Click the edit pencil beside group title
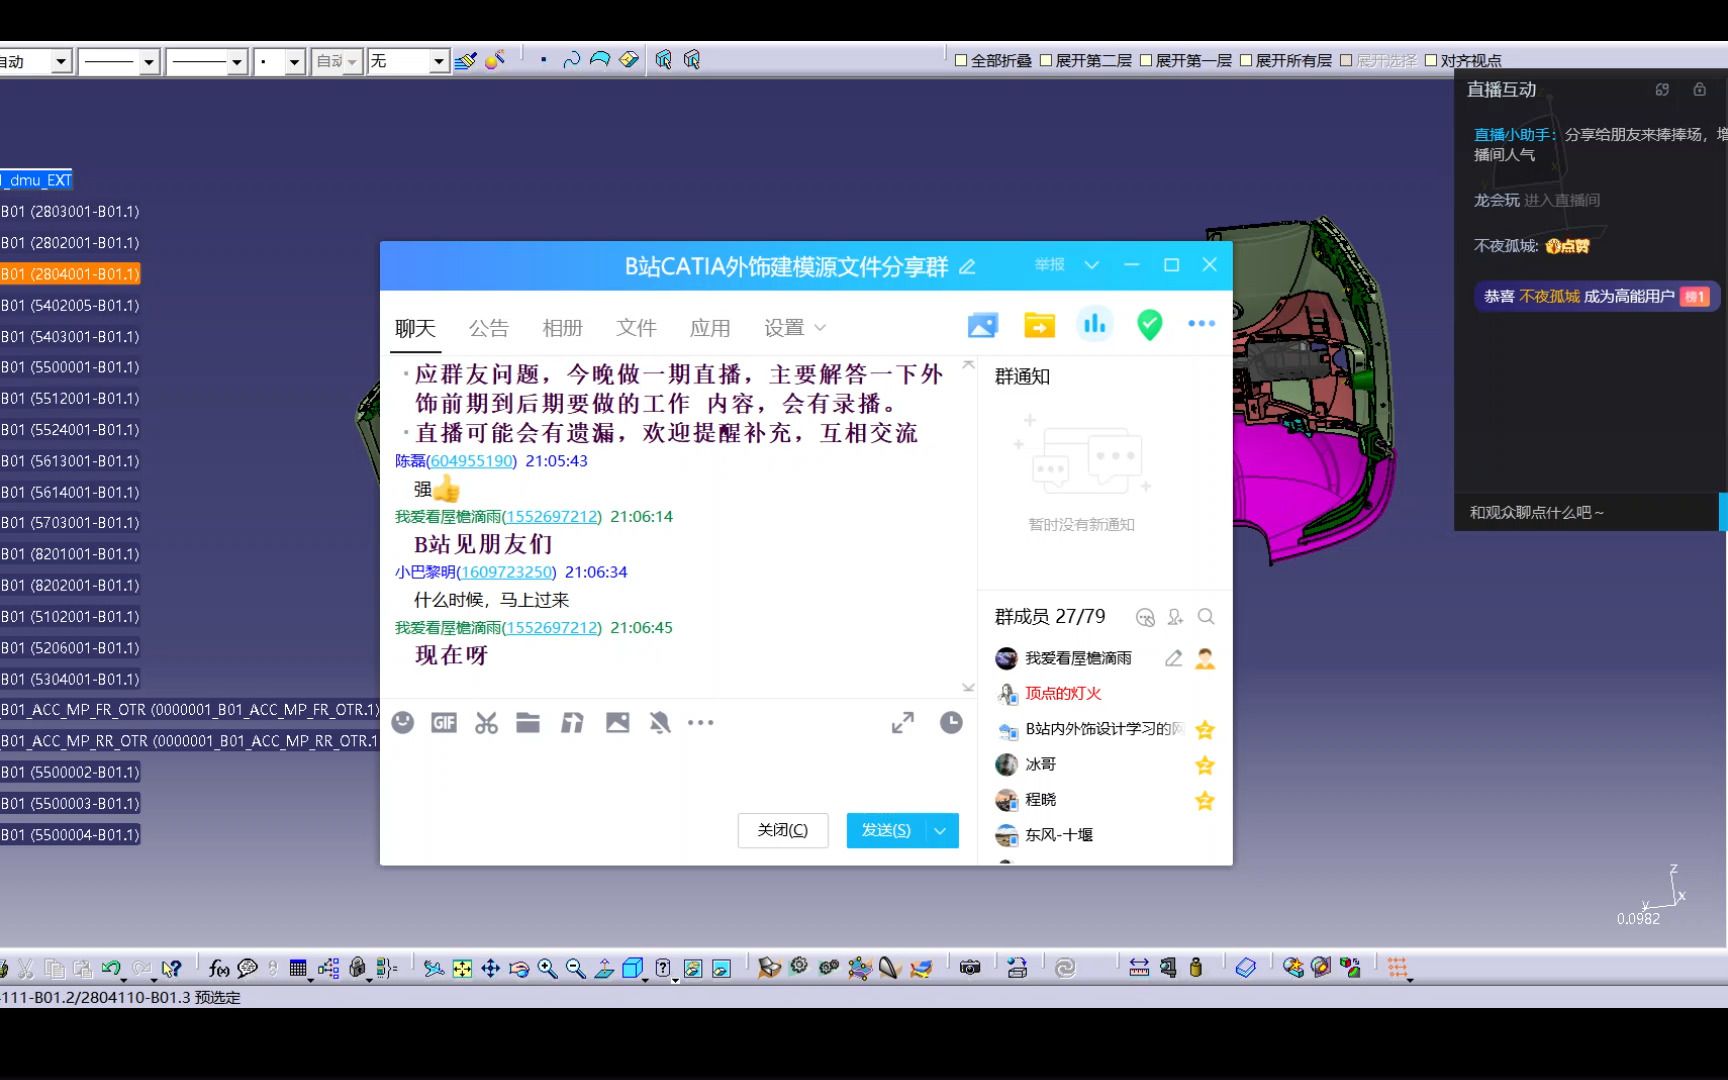Viewport: 1728px width, 1080px height. (967, 267)
